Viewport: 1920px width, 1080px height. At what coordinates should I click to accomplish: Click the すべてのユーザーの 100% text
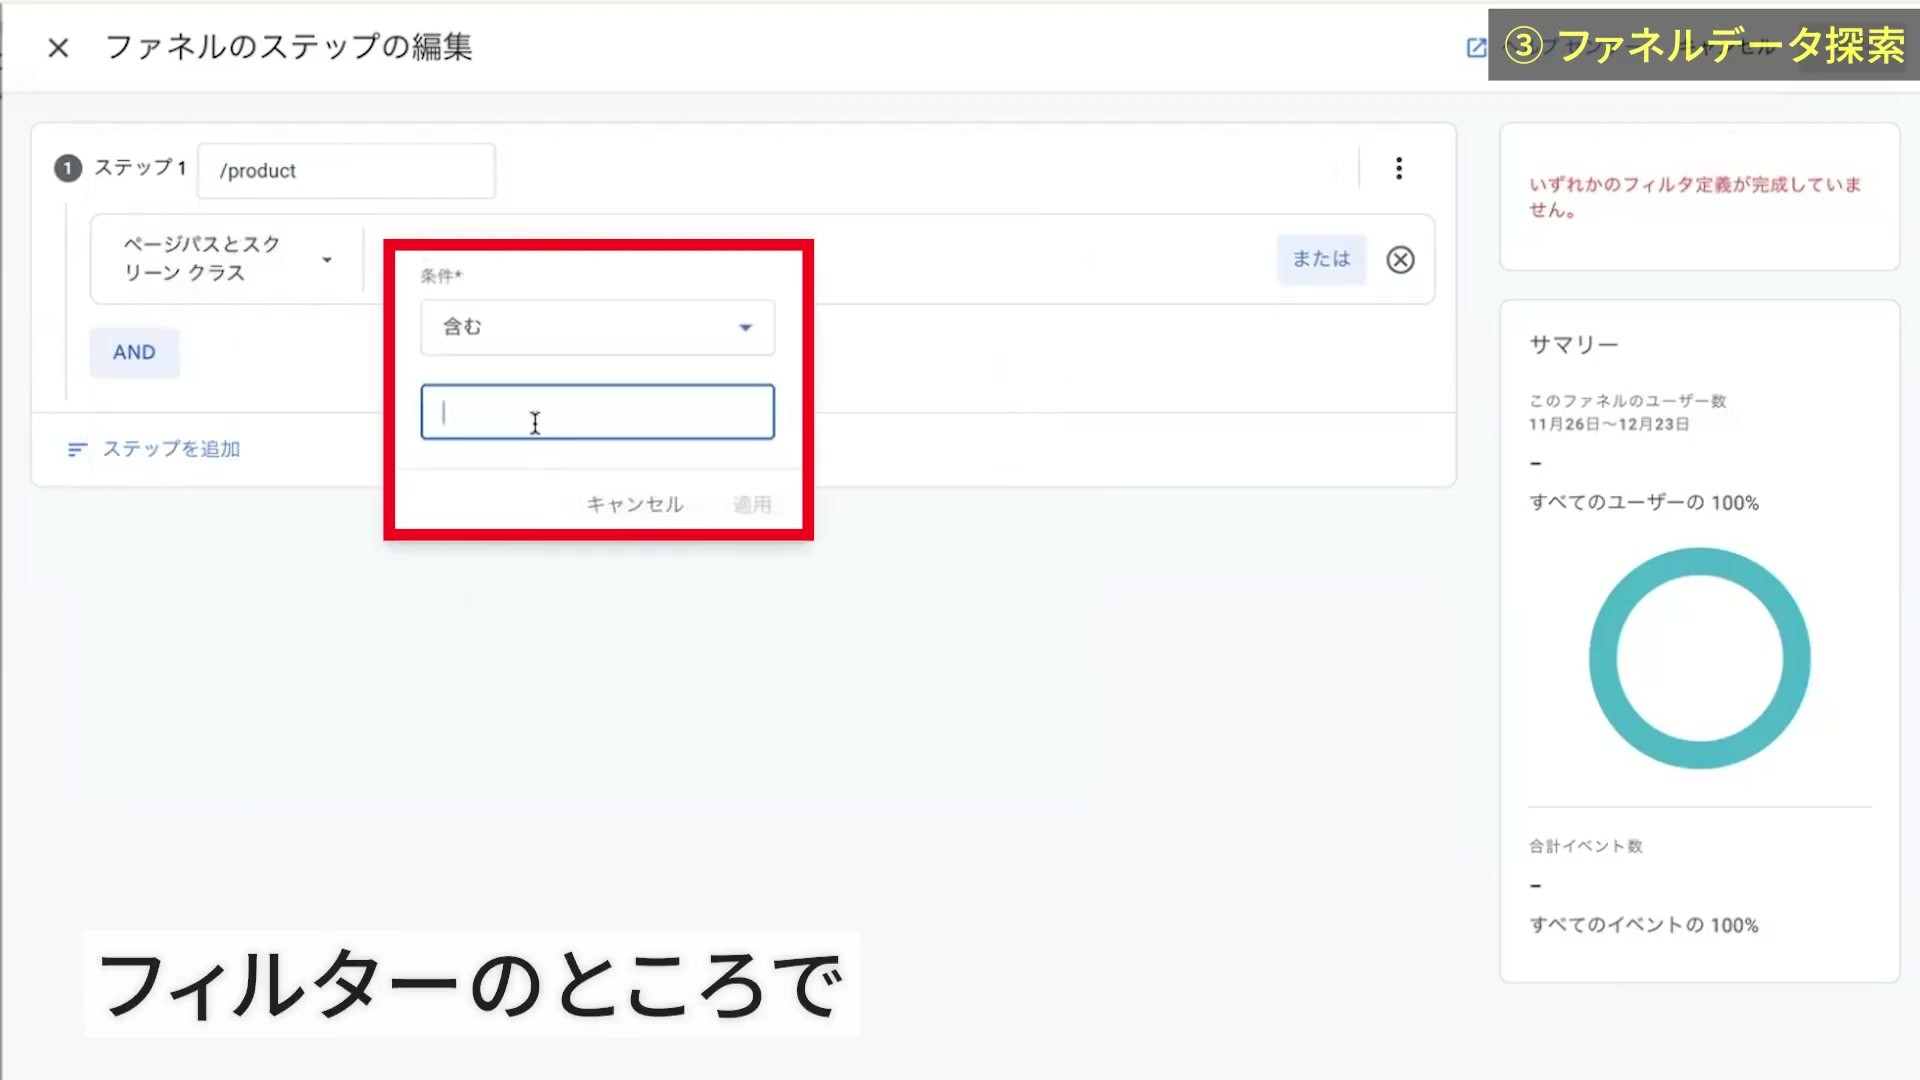pos(1643,503)
